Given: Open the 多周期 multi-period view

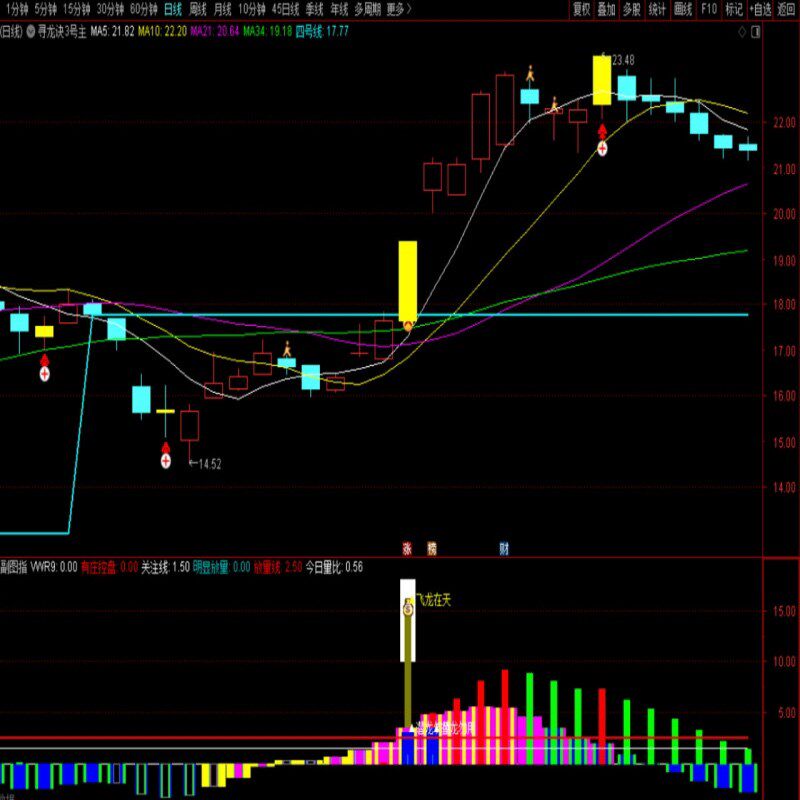Looking at the screenshot, I should coord(367,9).
